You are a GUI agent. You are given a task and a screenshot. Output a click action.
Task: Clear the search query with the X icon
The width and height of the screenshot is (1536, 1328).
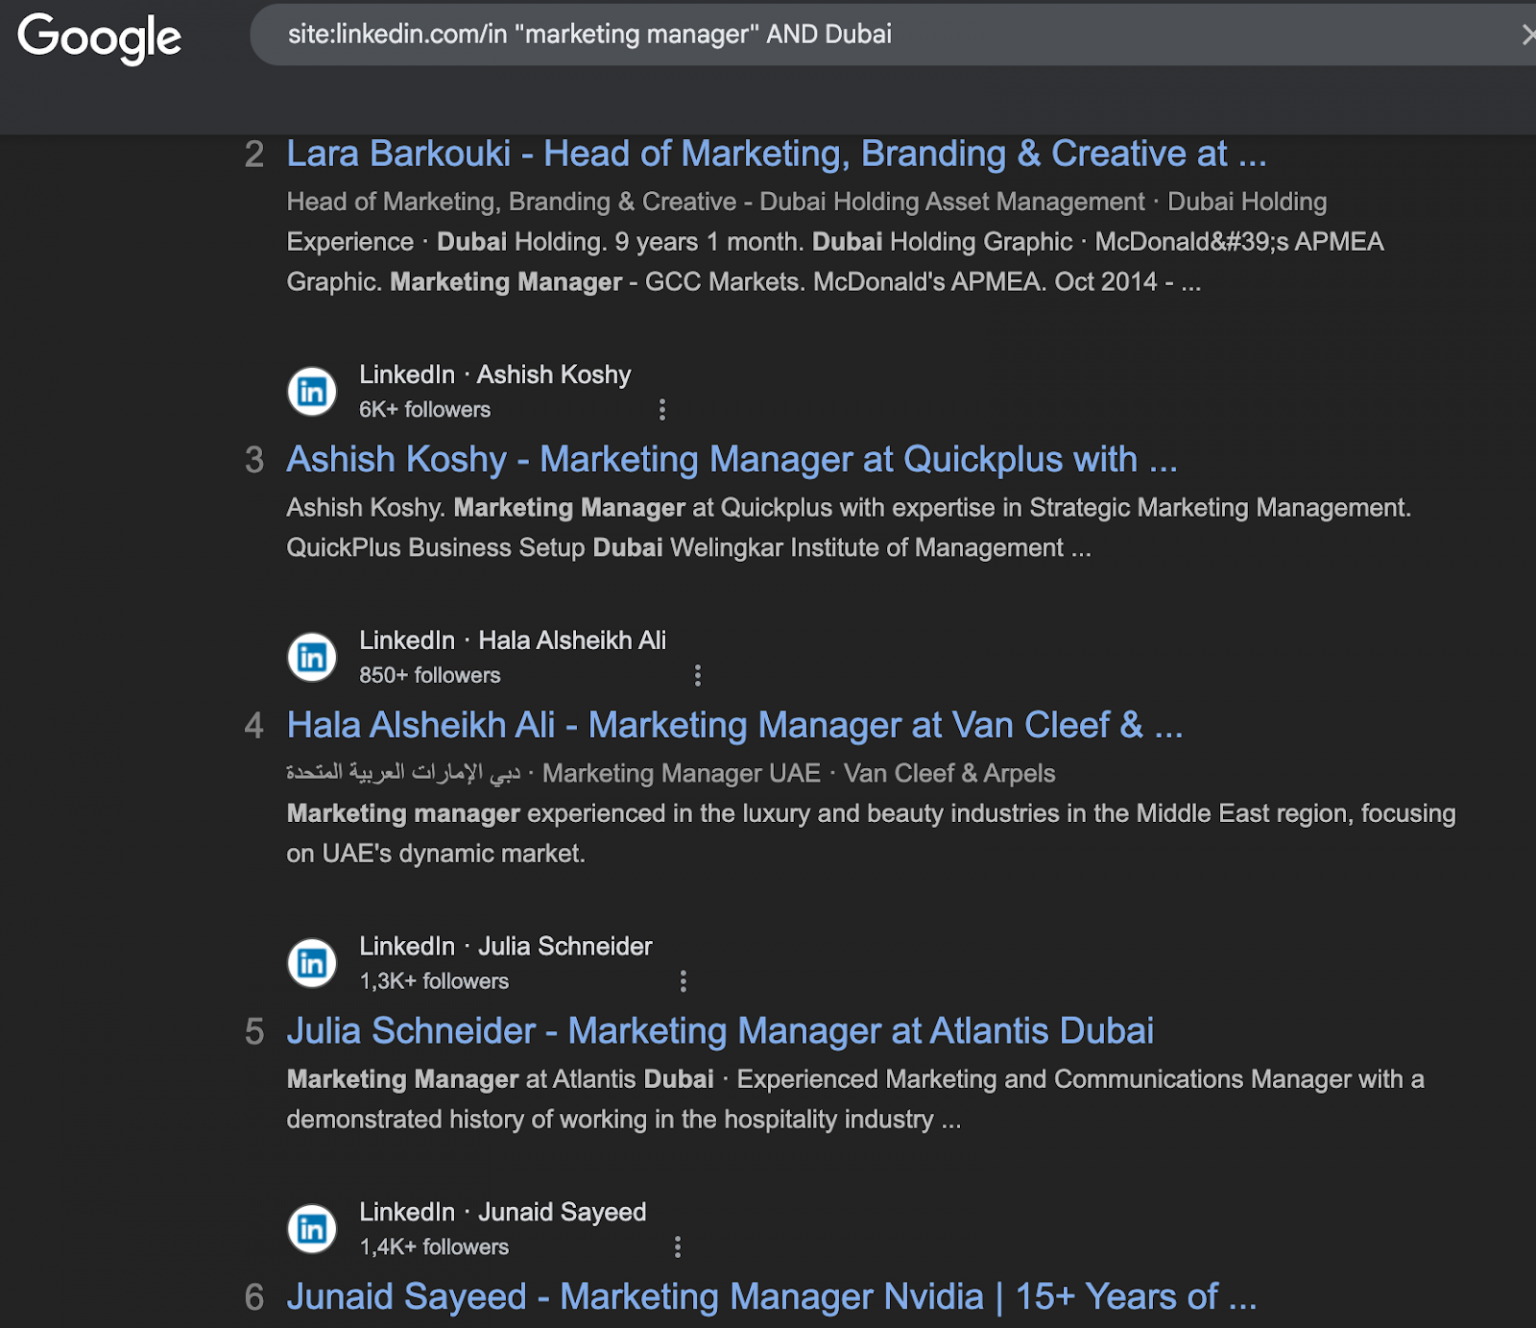[x=1527, y=33]
